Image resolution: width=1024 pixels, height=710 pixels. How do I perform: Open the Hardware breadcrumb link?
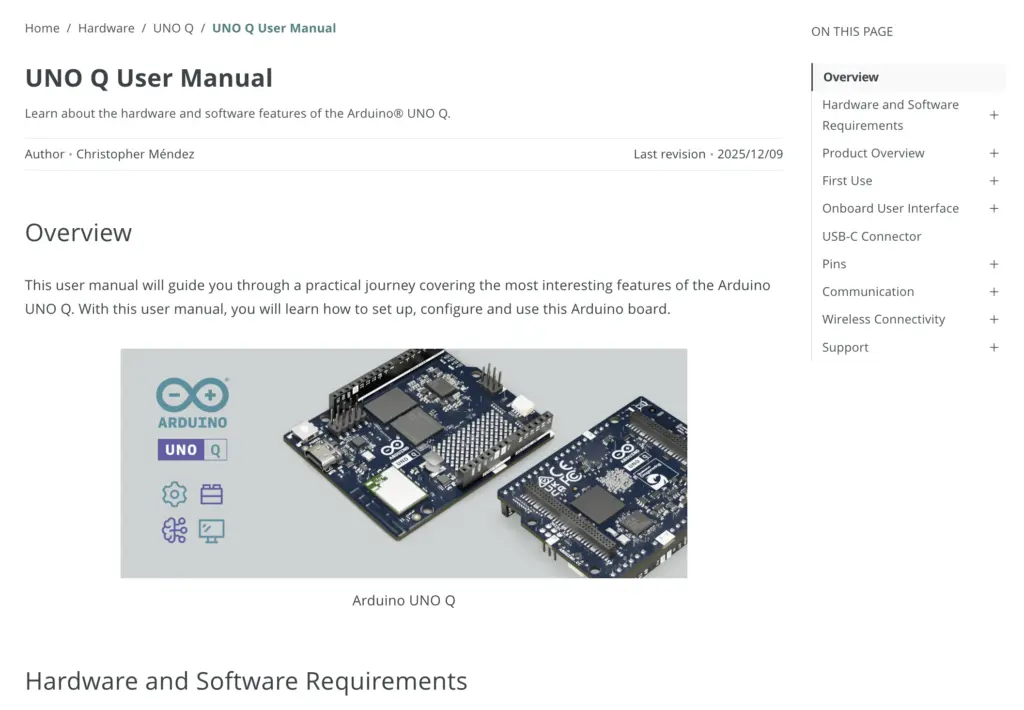(x=106, y=28)
